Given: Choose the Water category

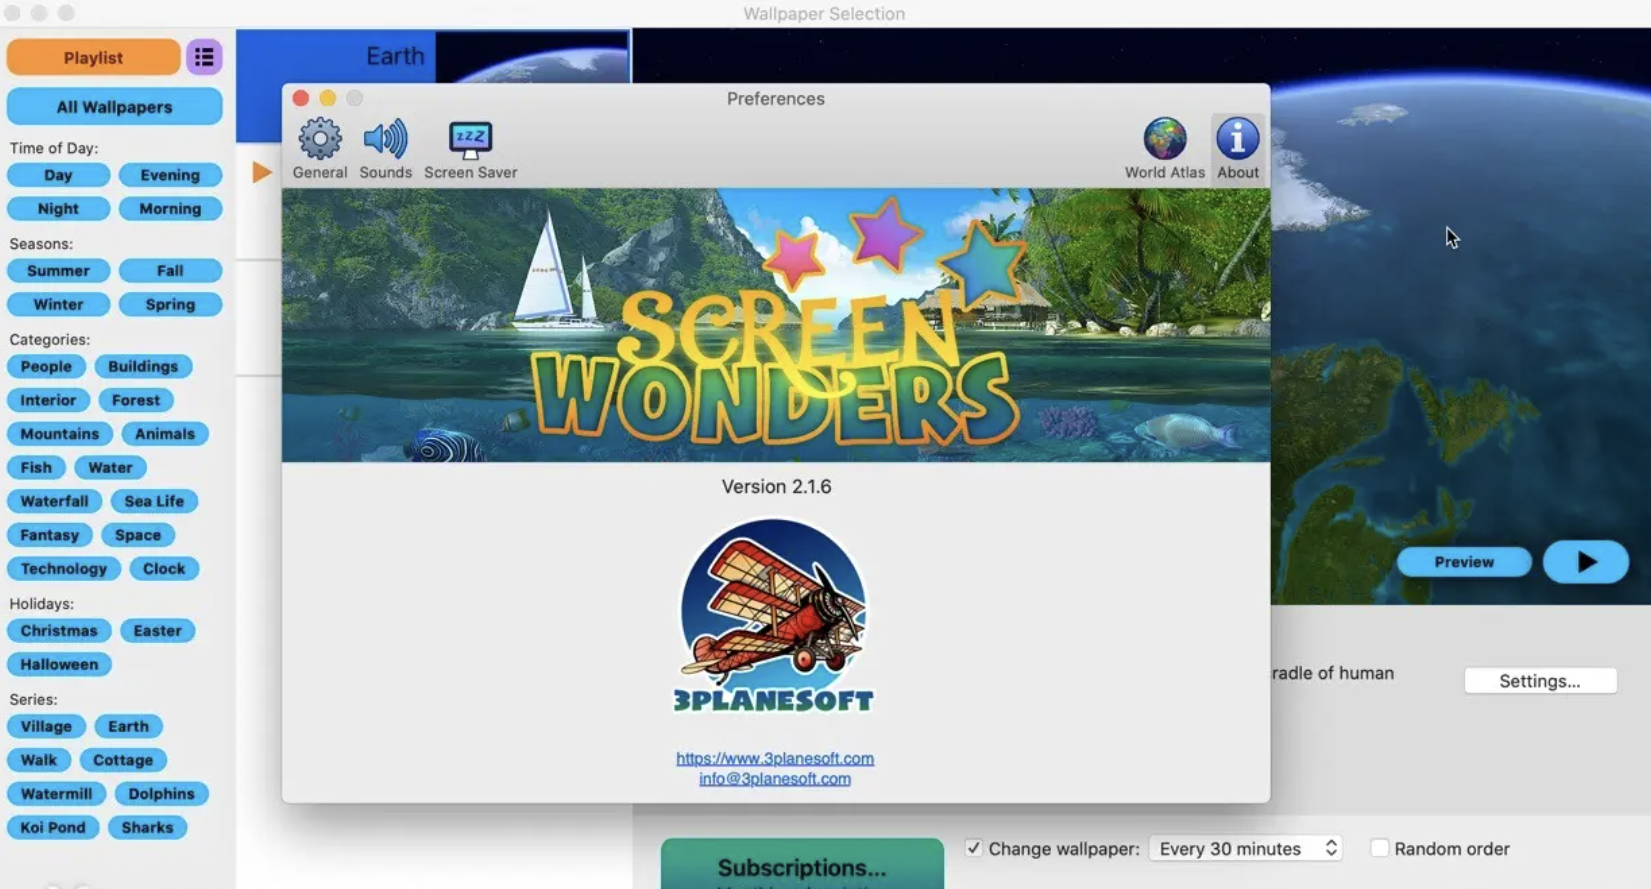Looking at the screenshot, I should click(110, 468).
